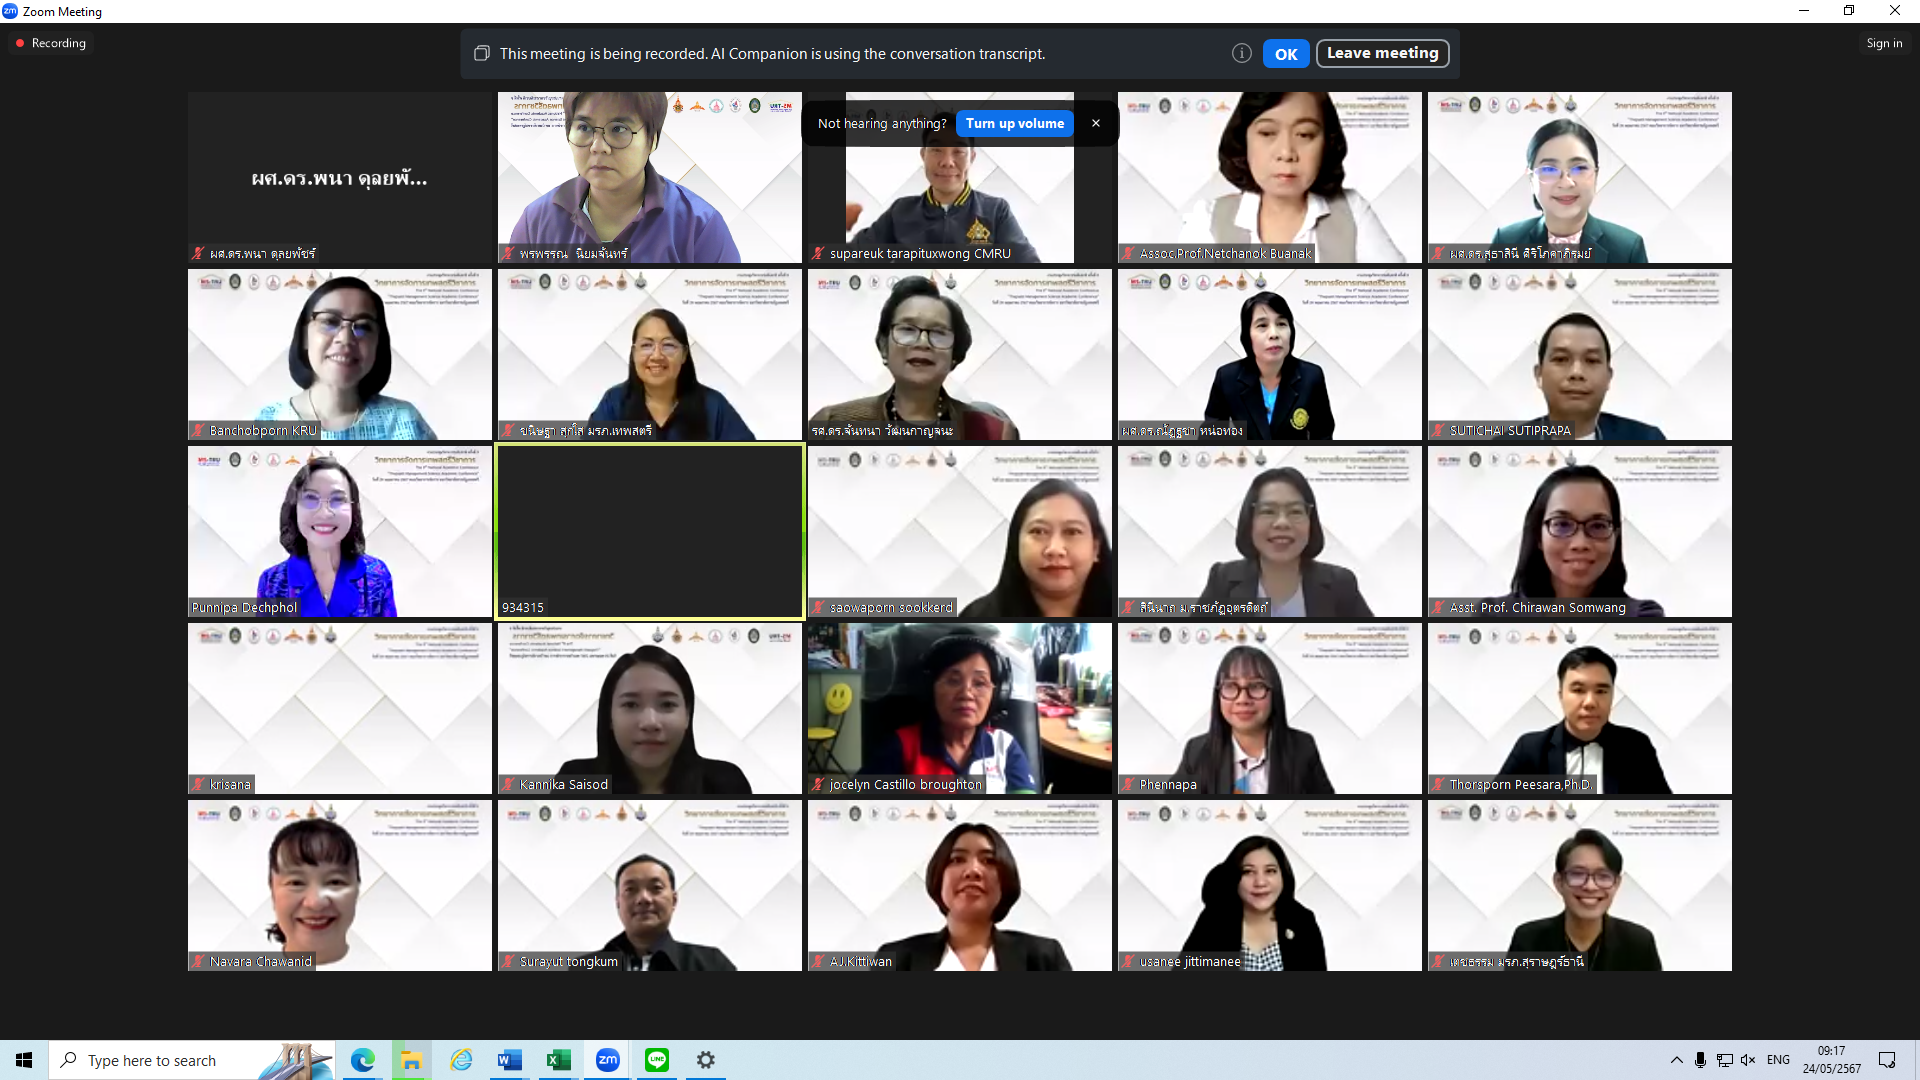Click the red Recording indicator
Viewport: 1920px width, 1080px height.
pos(50,43)
